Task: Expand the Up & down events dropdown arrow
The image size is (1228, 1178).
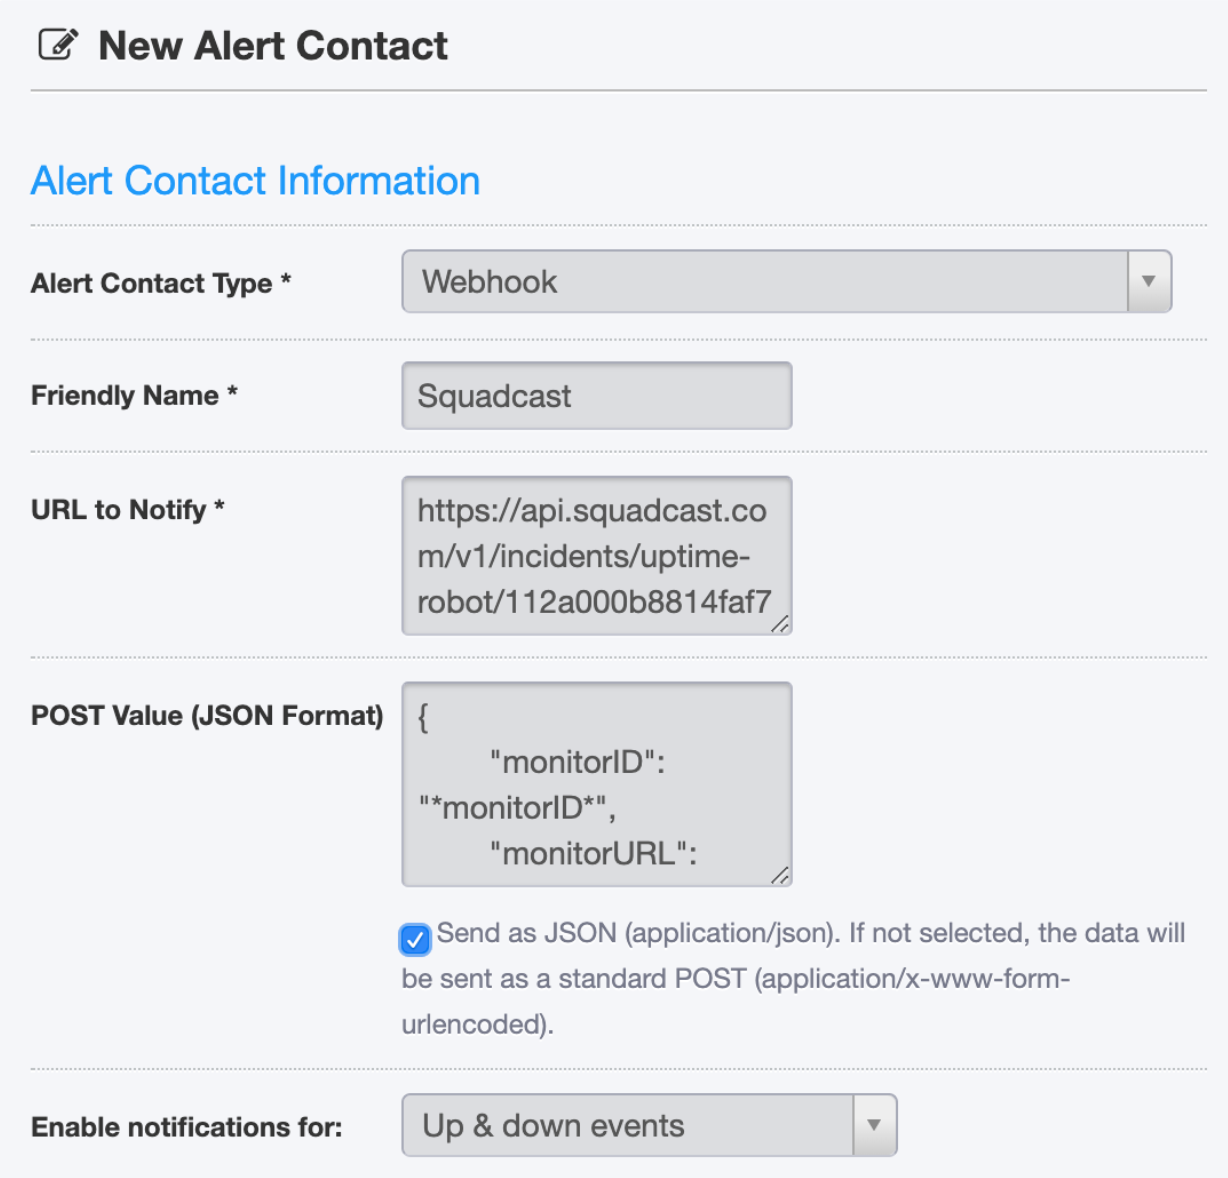Action: 874,1125
